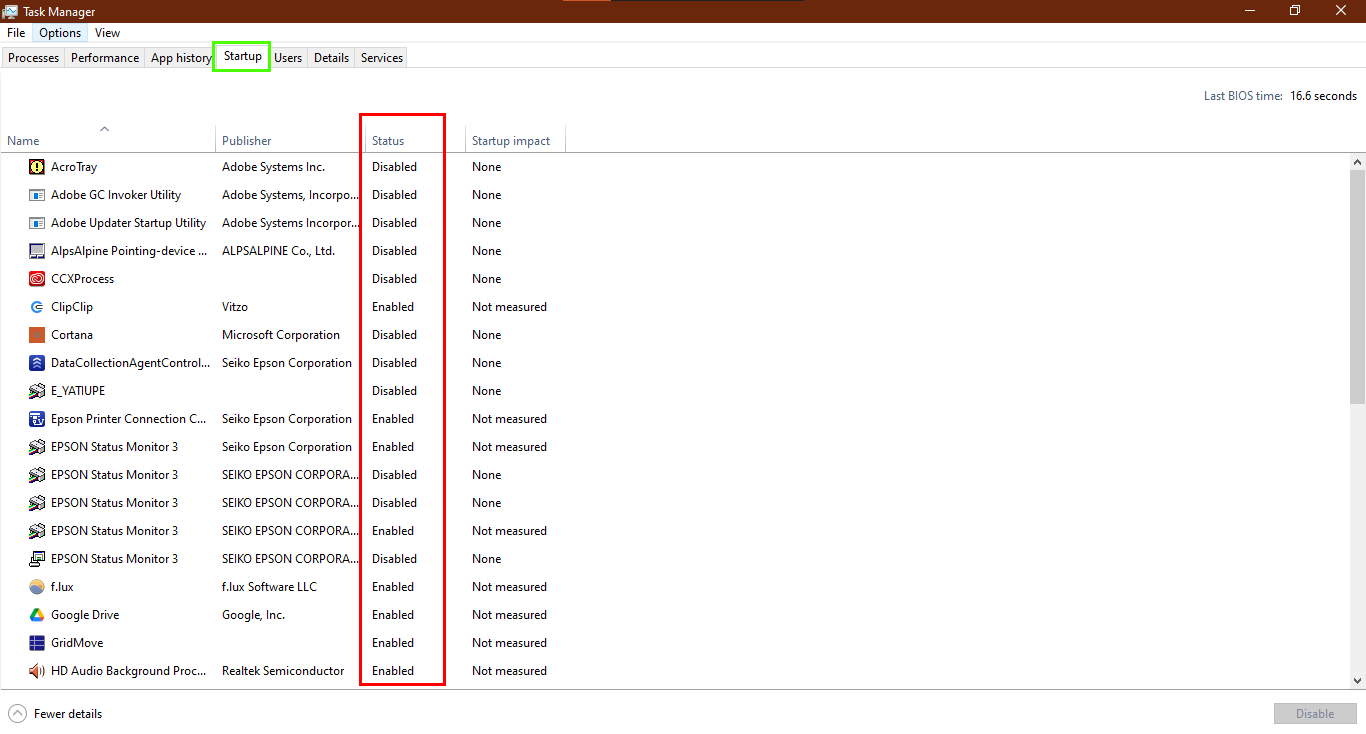Click the Cortana icon in the list
The image size is (1366, 734).
[36, 335]
